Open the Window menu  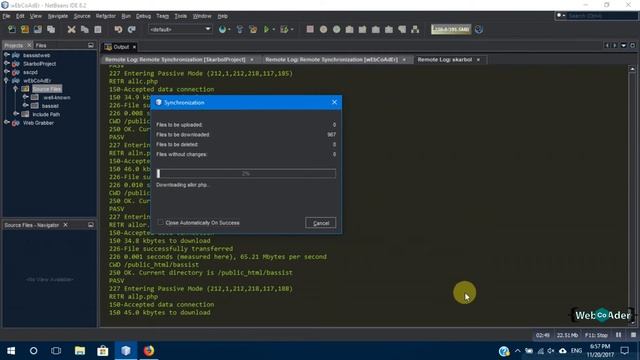pyautogui.click(x=202, y=16)
